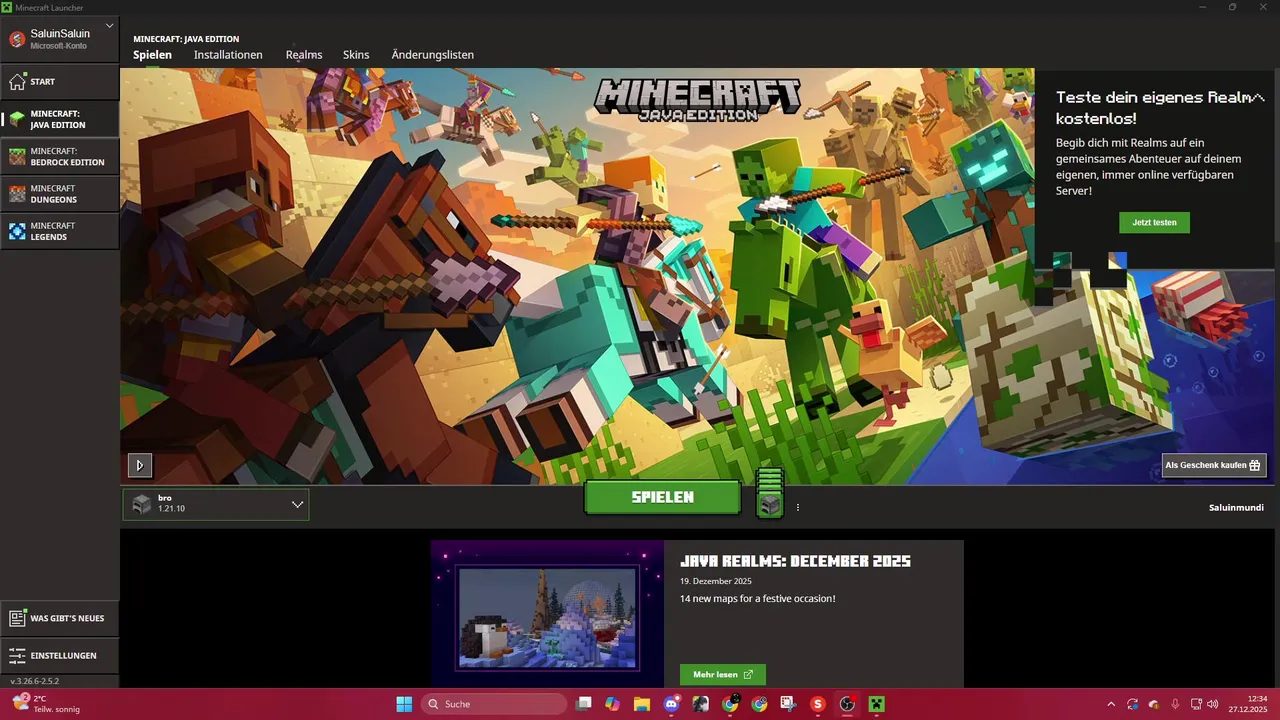The height and width of the screenshot is (720, 1280).
Task: Open Copilot from the taskbar
Action: [612, 704]
